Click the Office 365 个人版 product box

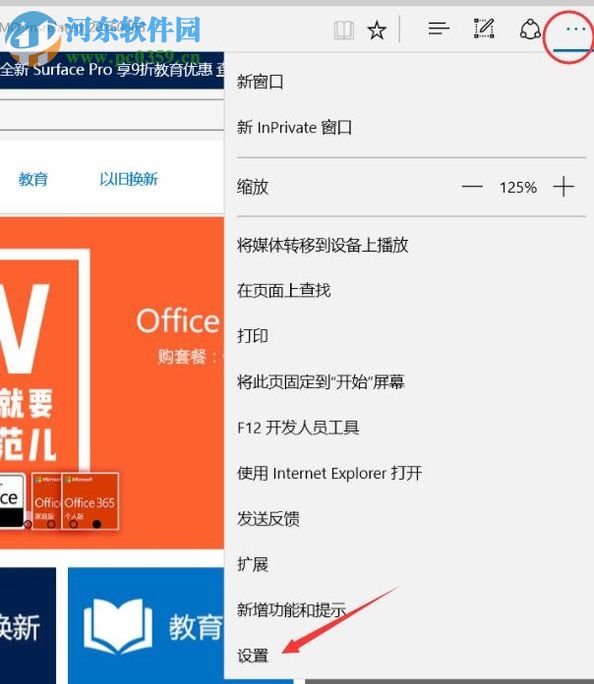90,501
